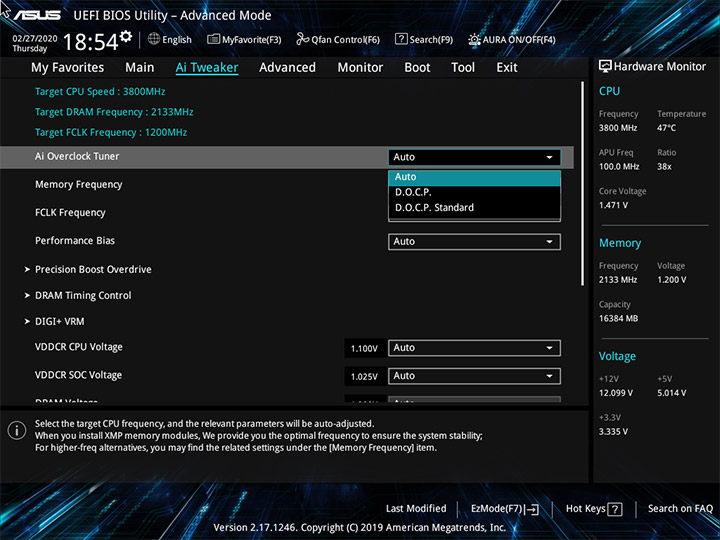Click the 1.025V VDDCR SOC value

click(364, 377)
